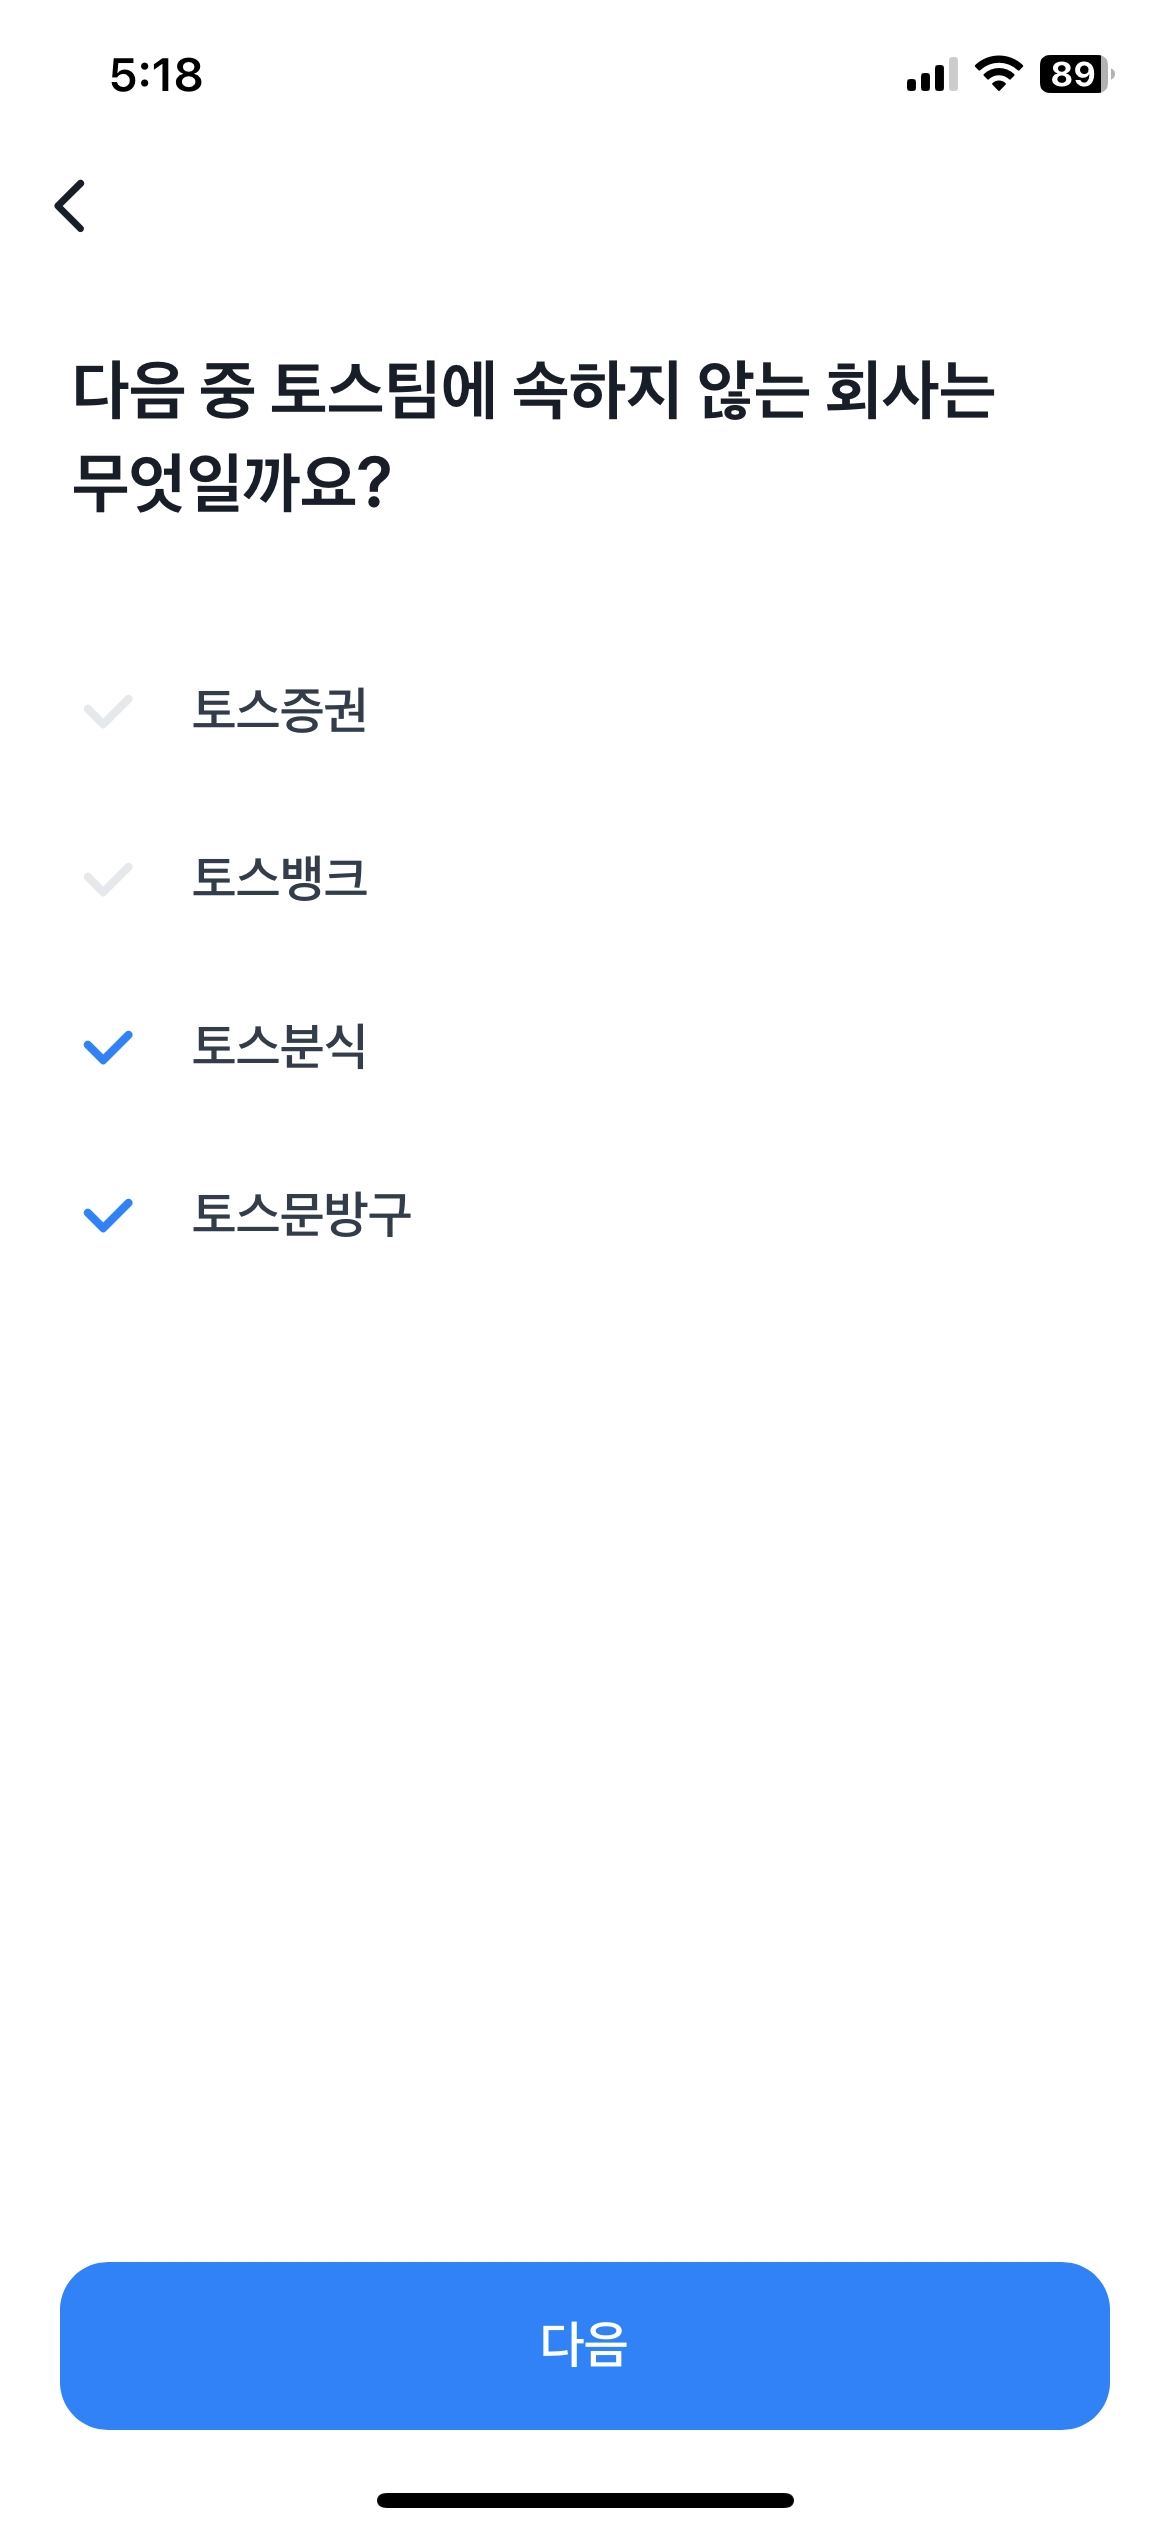Tap the cellular signal bars icon

(931, 74)
